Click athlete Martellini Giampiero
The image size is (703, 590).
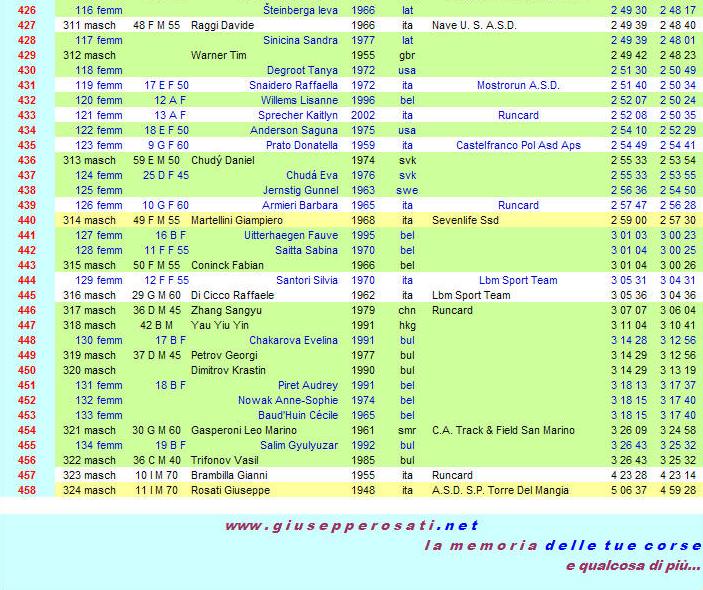[238, 220]
